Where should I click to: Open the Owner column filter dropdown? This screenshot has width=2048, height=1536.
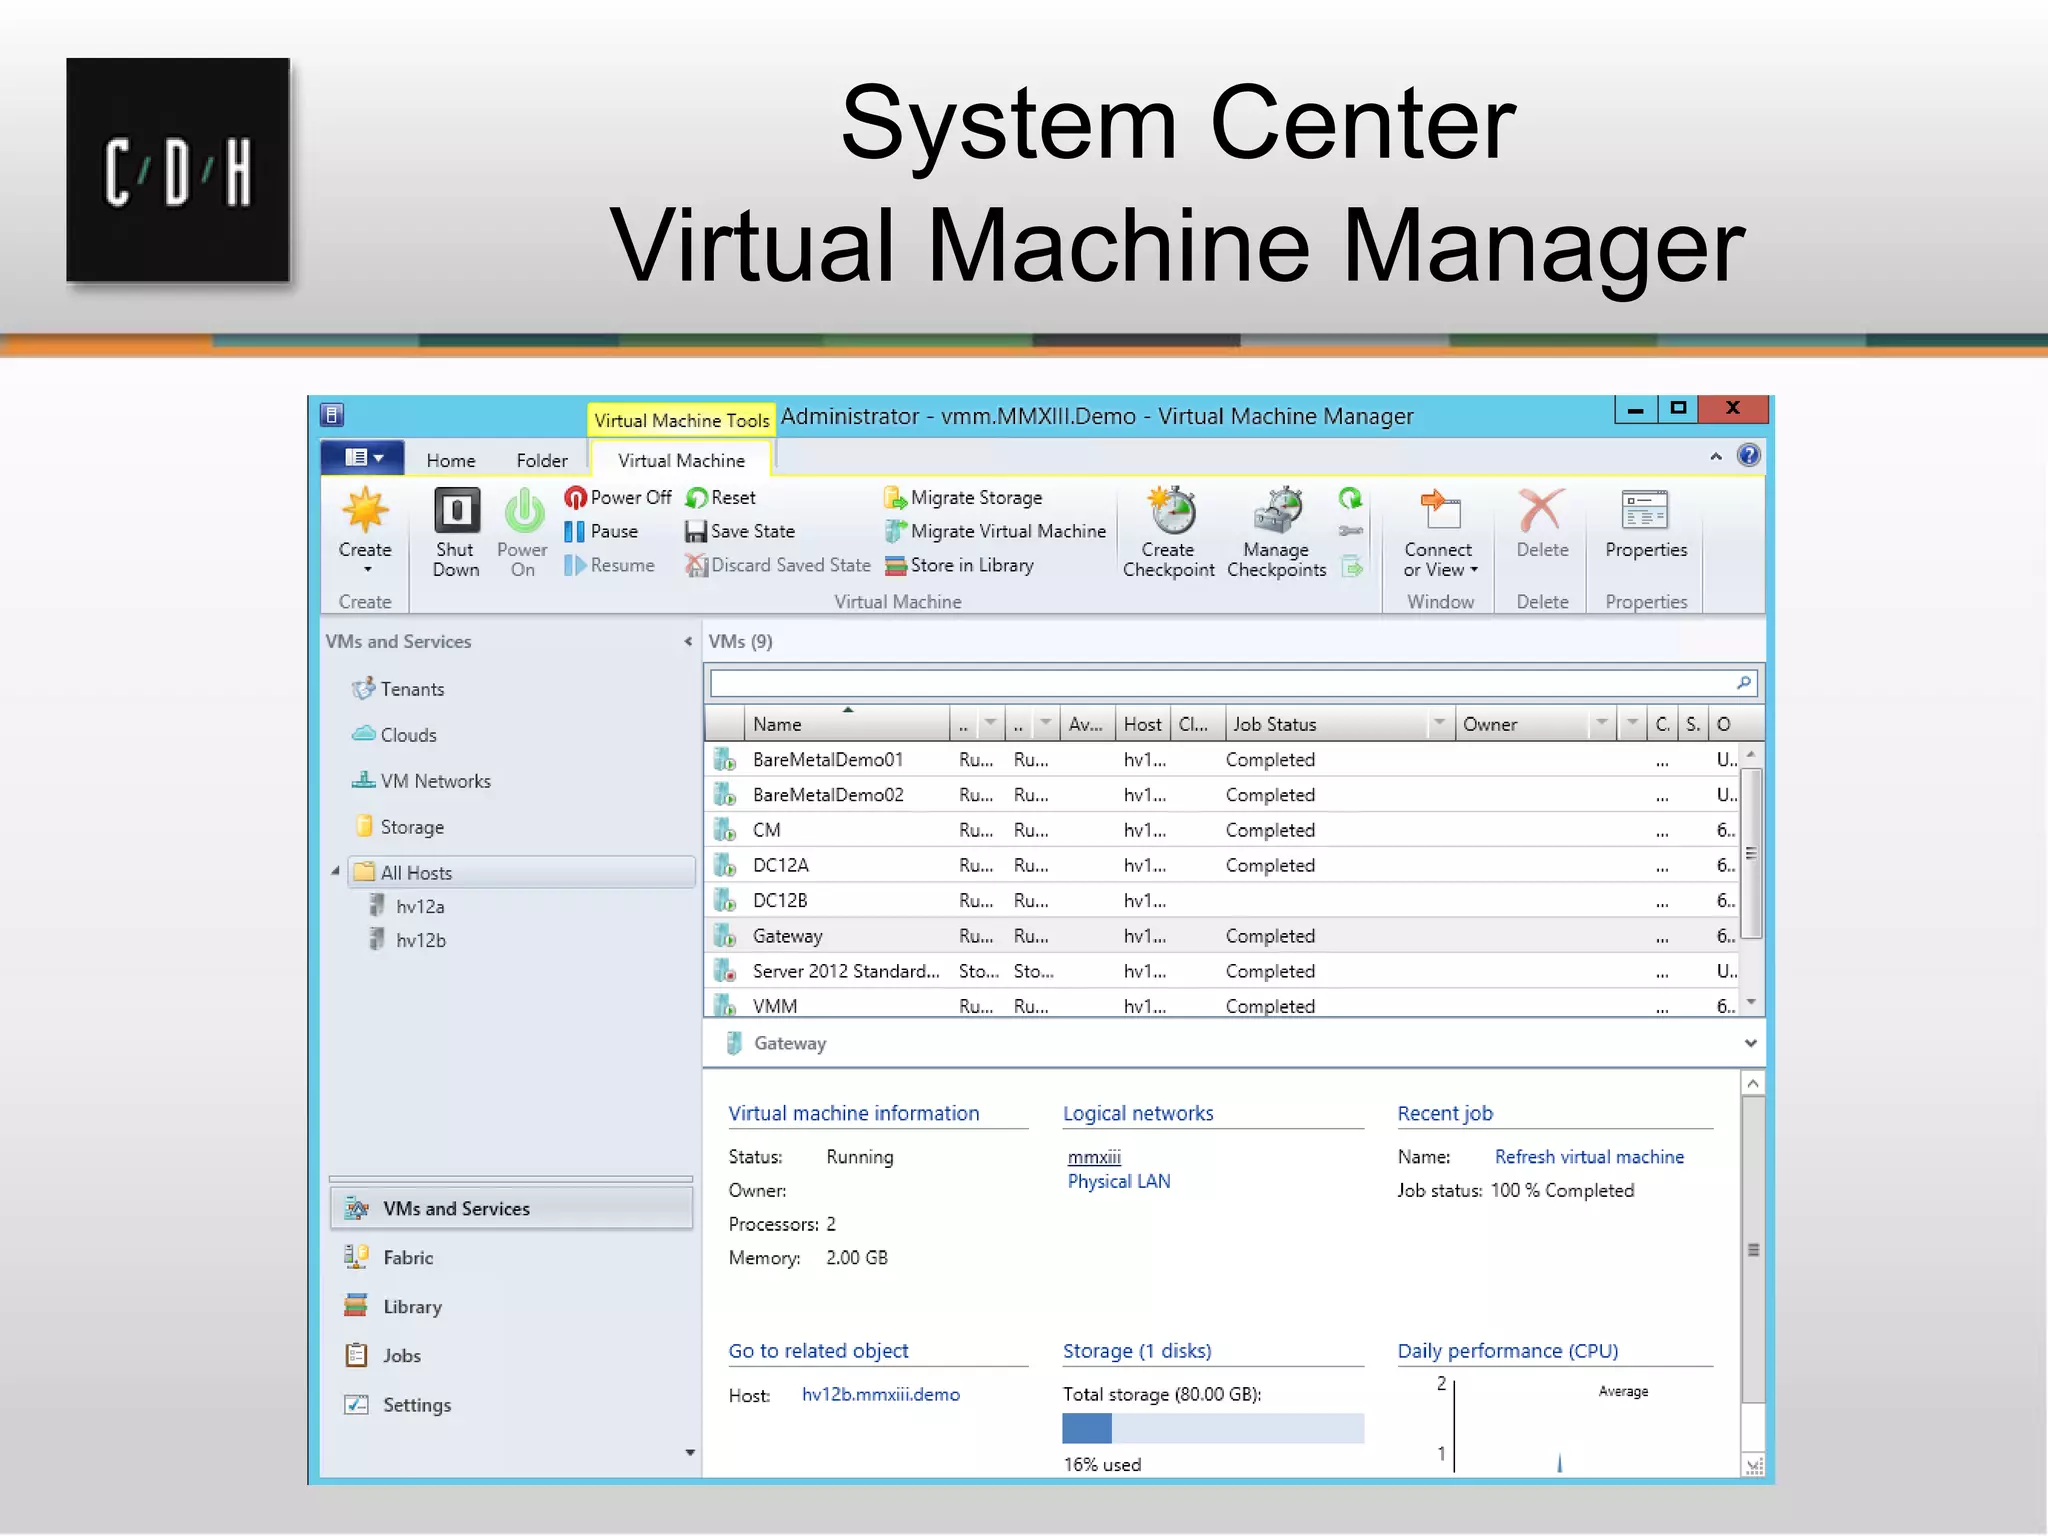coord(1601,722)
